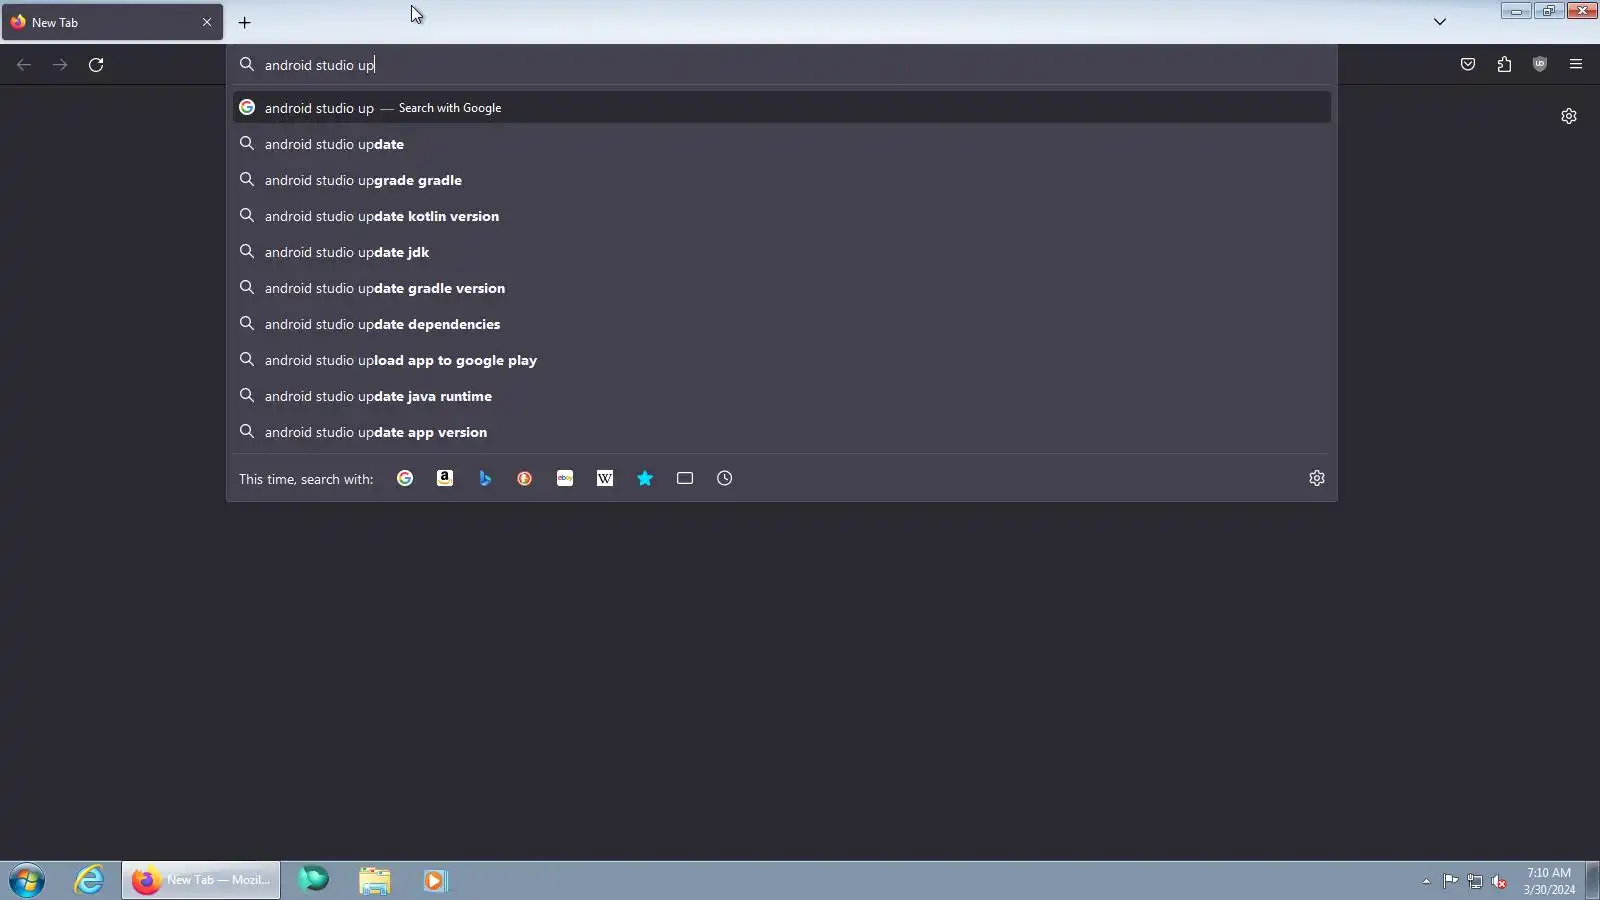
Task: Go back one page
Action: [x=24, y=65]
